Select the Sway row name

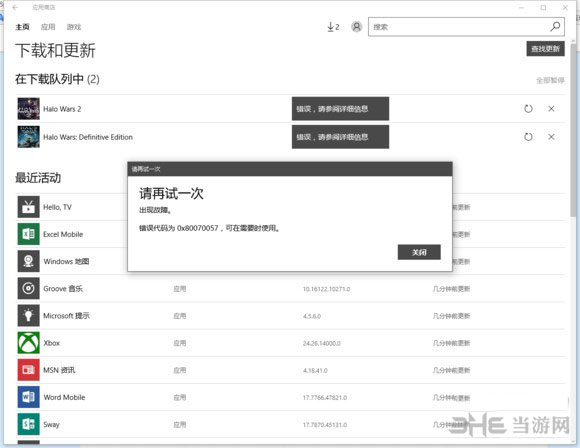51,424
